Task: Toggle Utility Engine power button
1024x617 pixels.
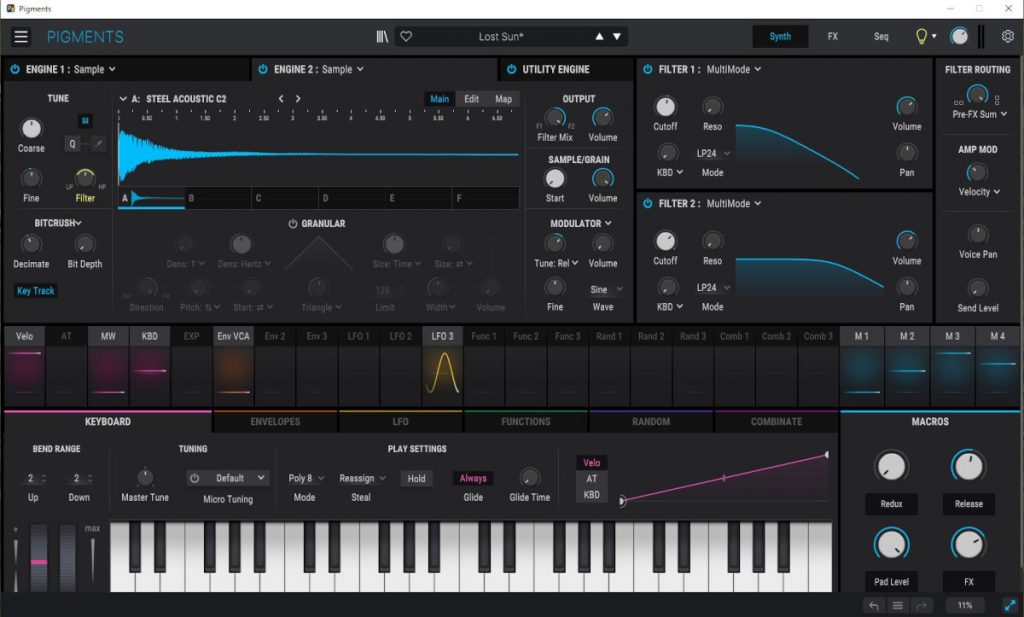Action: (511, 69)
